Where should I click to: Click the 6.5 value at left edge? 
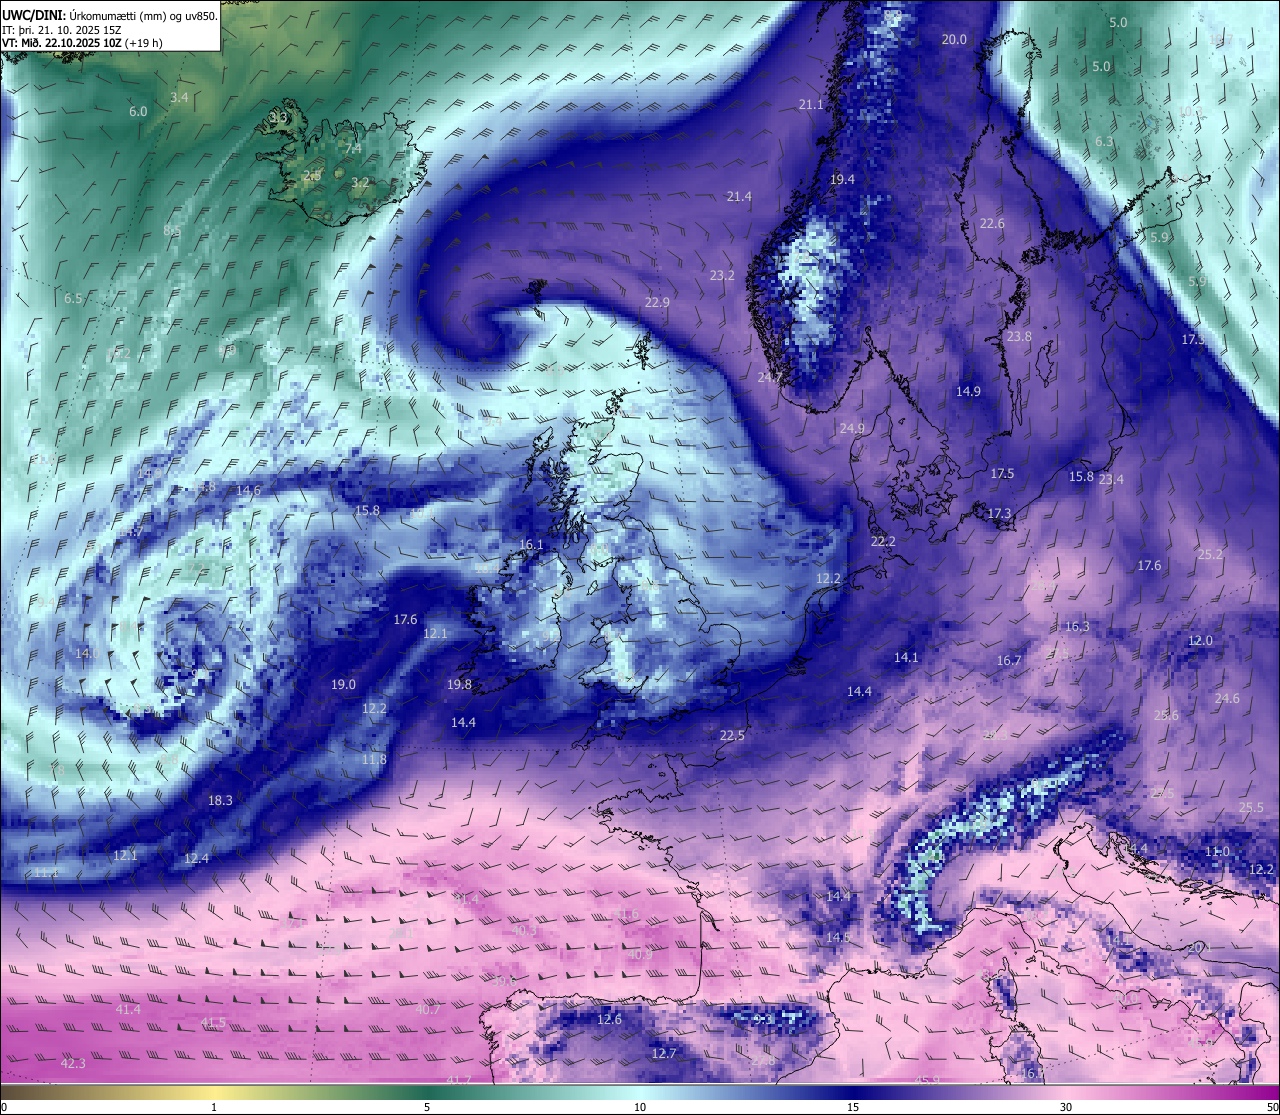tap(73, 299)
